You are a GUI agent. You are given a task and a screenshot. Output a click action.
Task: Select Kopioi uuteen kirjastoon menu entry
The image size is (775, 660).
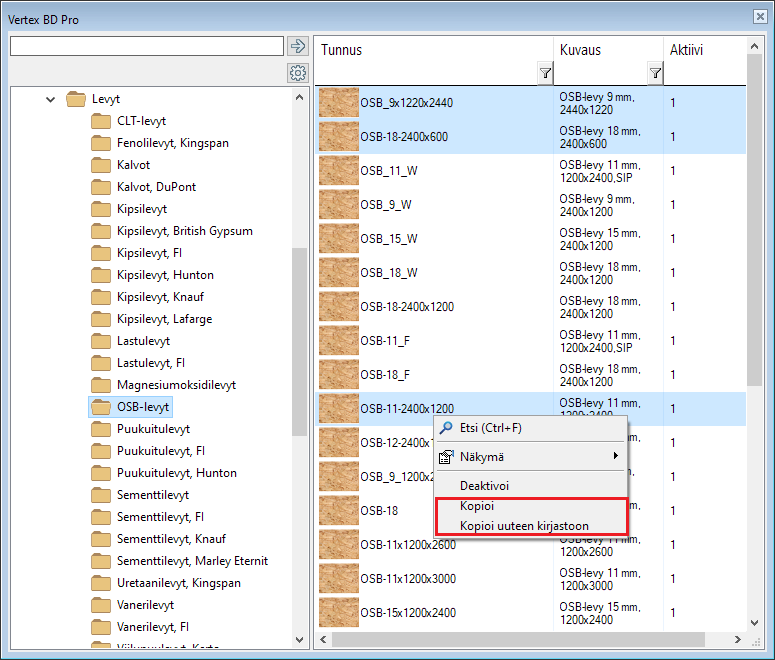coord(524,526)
